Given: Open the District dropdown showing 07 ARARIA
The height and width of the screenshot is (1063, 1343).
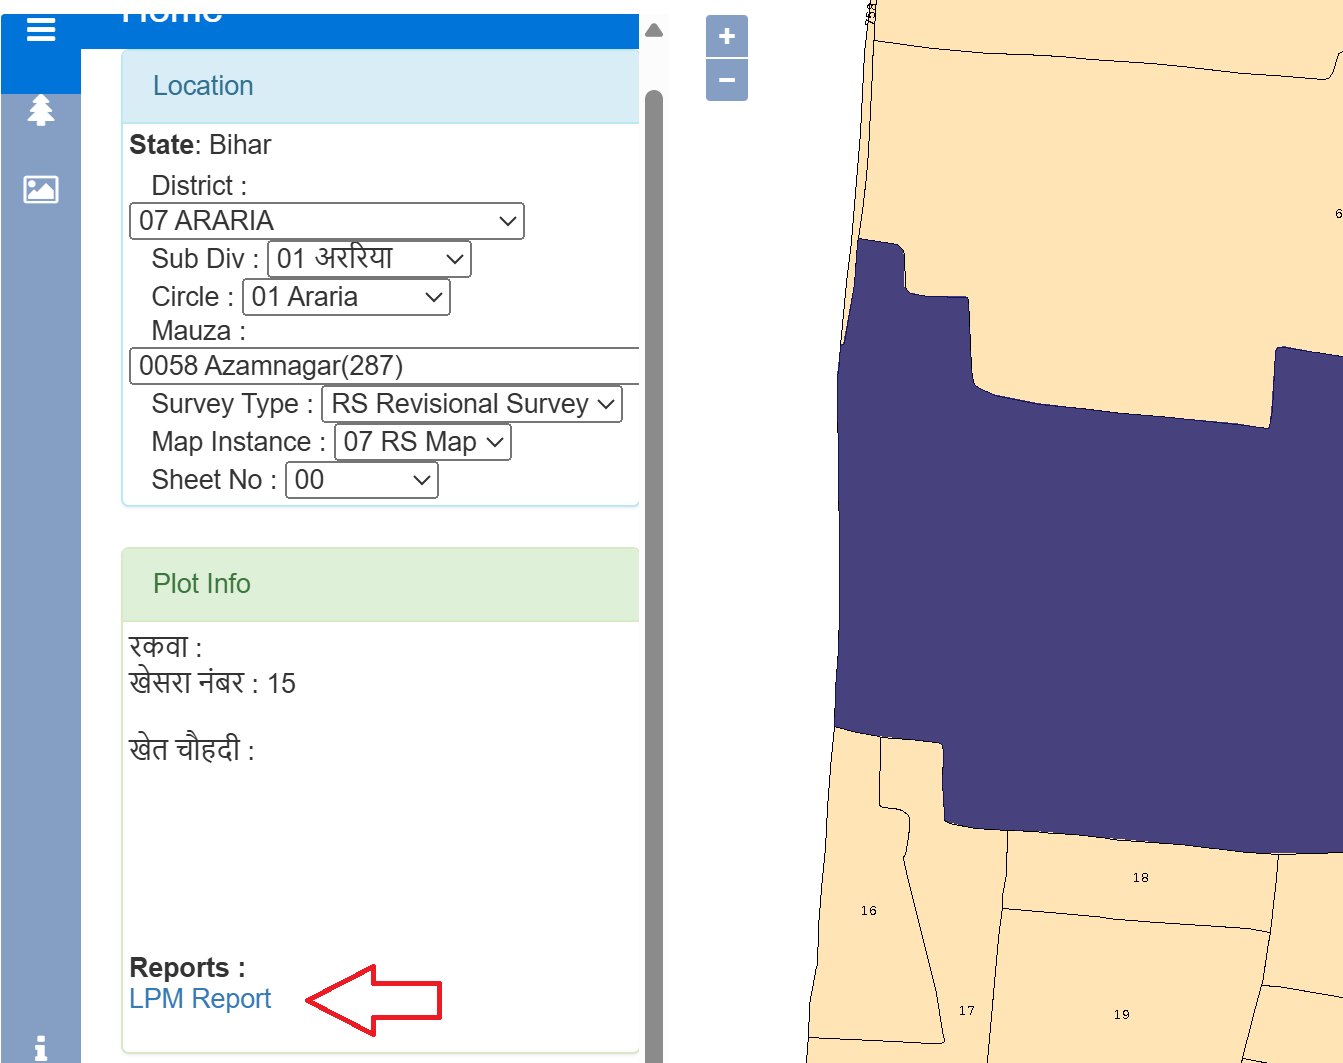Looking at the screenshot, I should coord(326,221).
